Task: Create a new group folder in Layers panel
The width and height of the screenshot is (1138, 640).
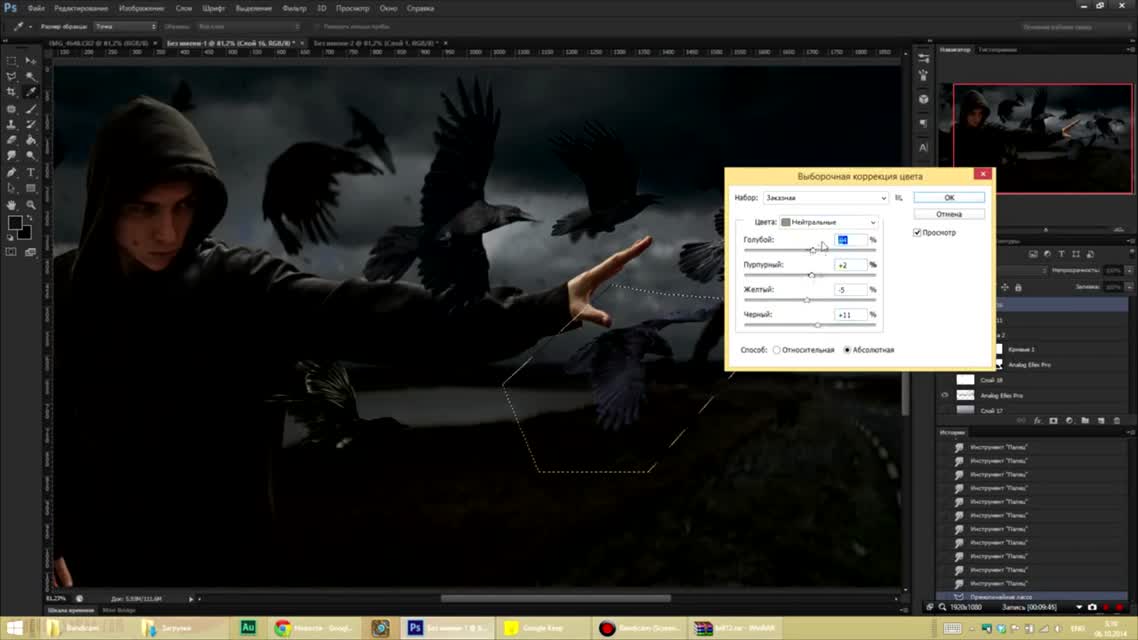Action: pyautogui.click(x=1085, y=421)
